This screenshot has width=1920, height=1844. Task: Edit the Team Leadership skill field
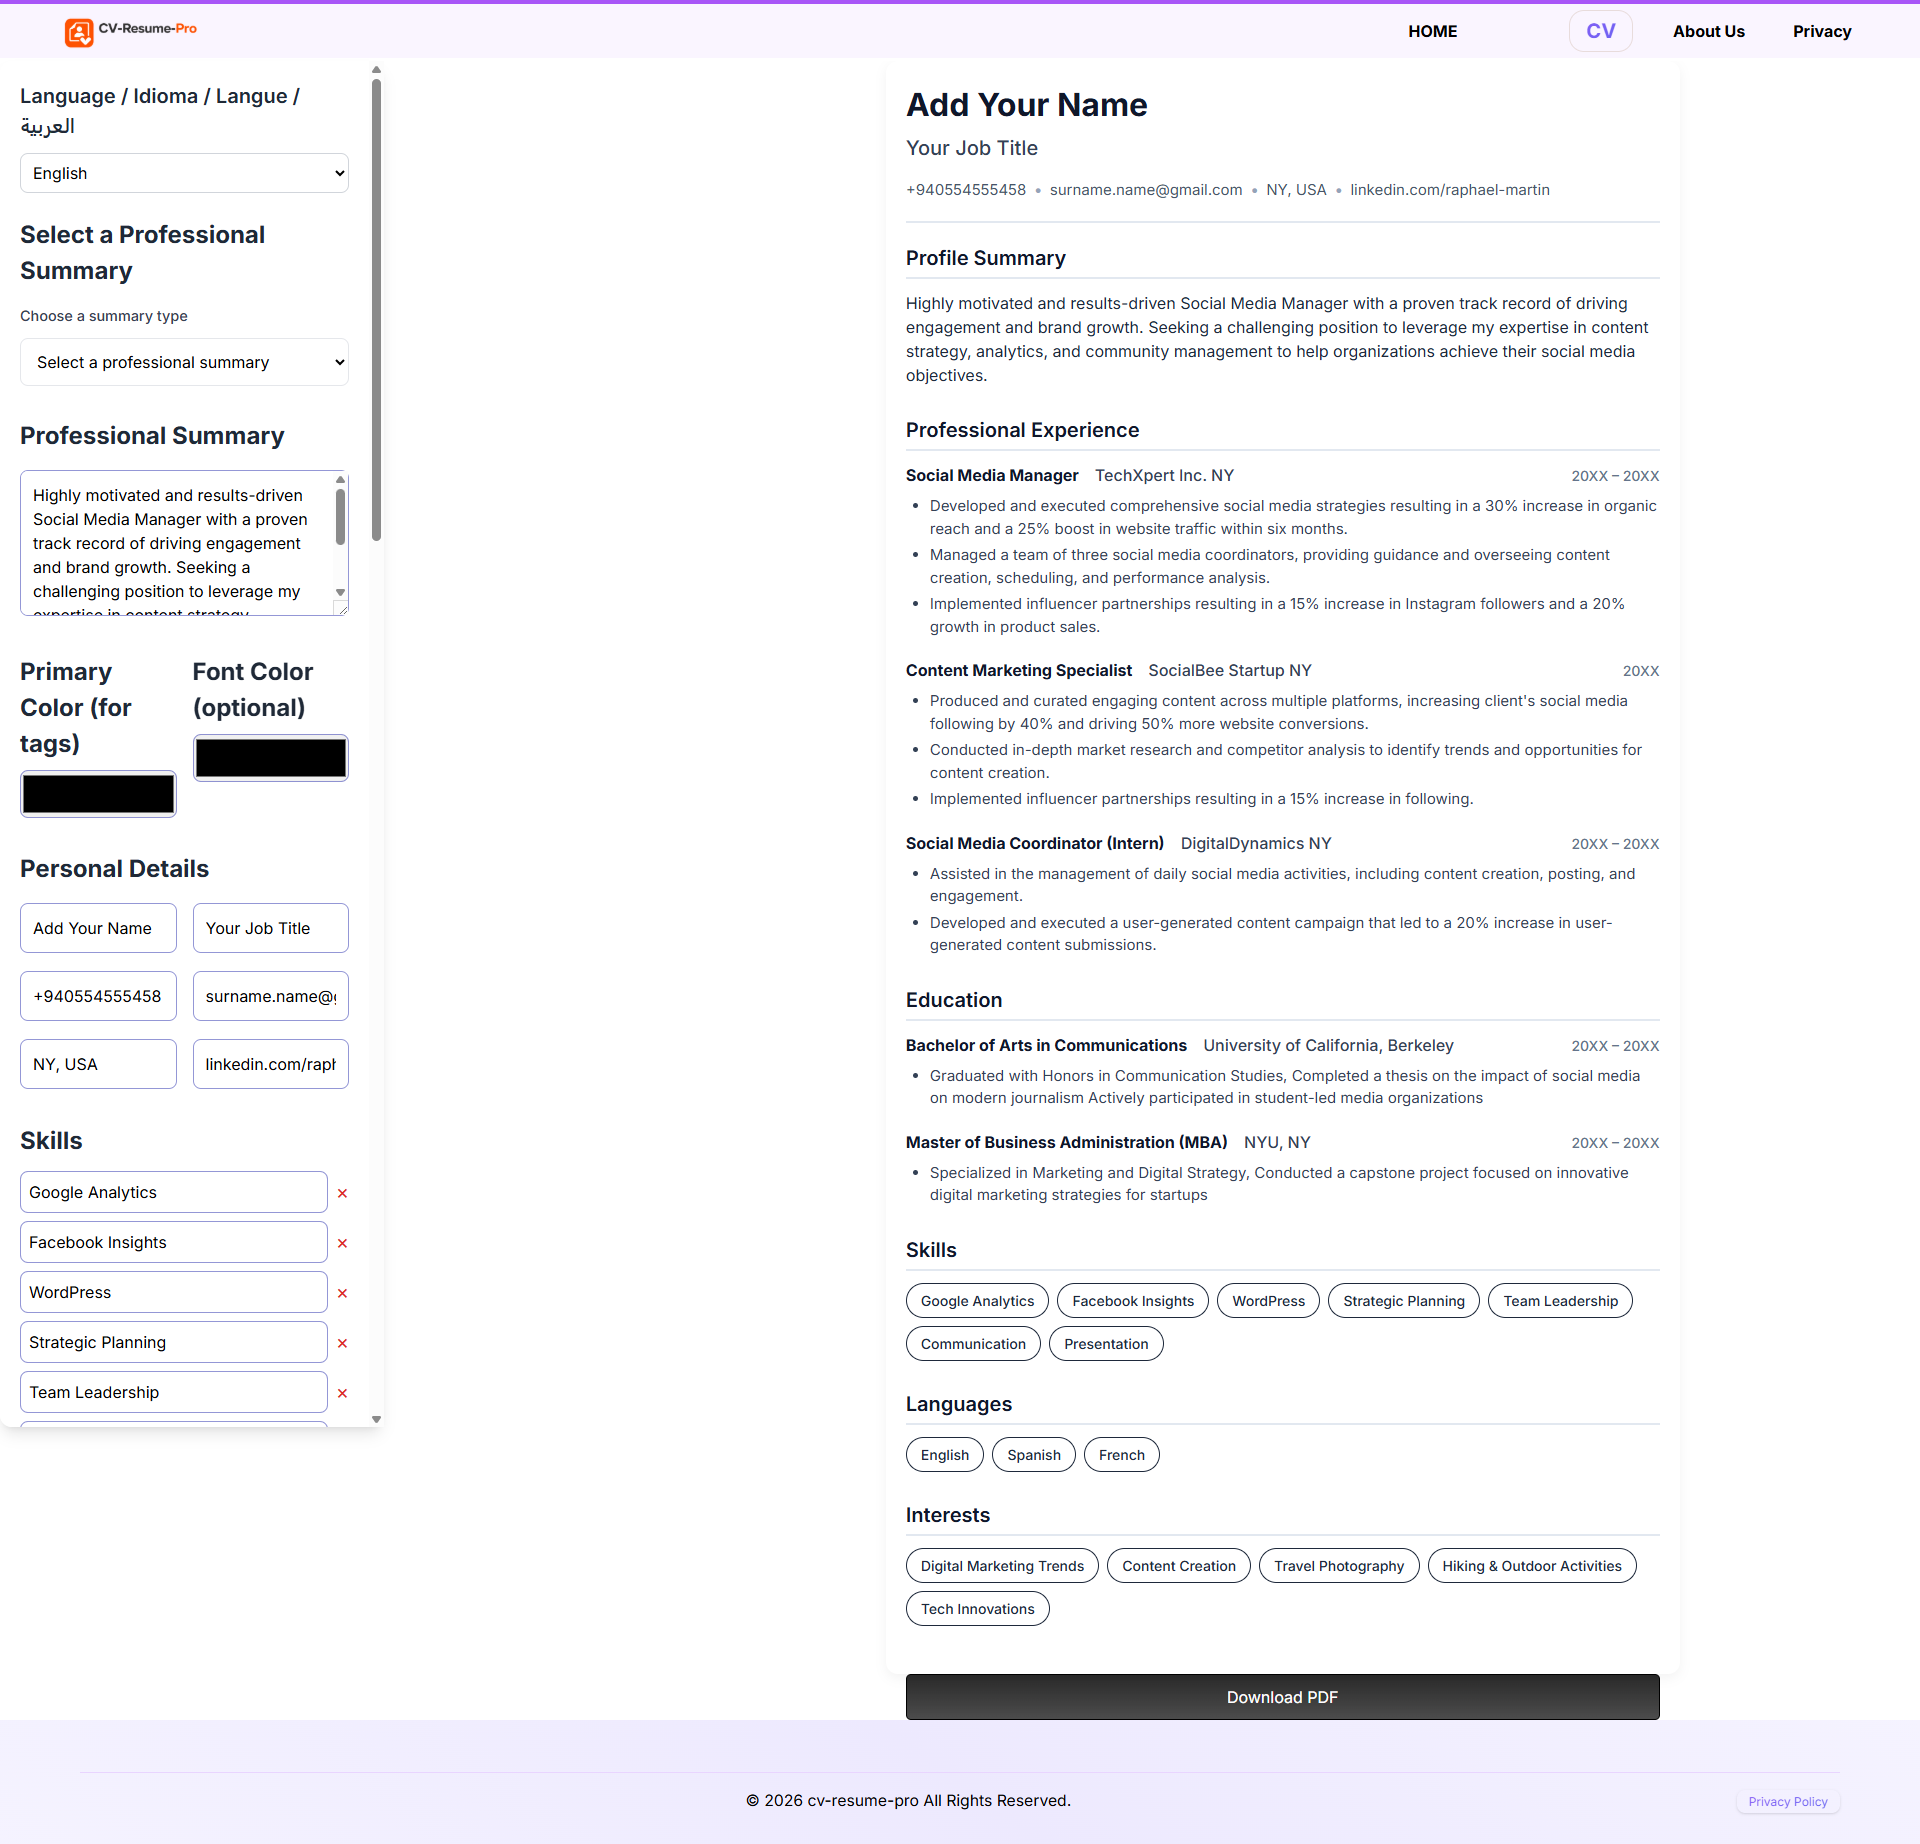coord(173,1392)
